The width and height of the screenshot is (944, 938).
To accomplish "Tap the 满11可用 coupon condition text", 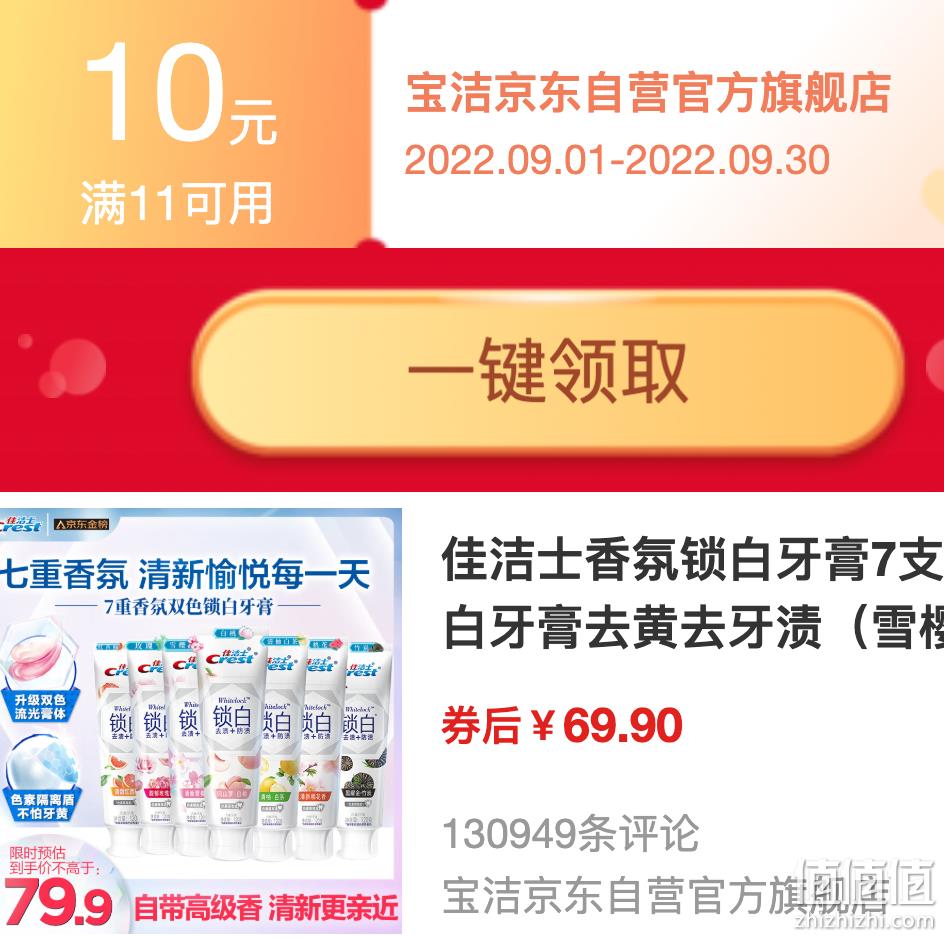I will [177, 203].
